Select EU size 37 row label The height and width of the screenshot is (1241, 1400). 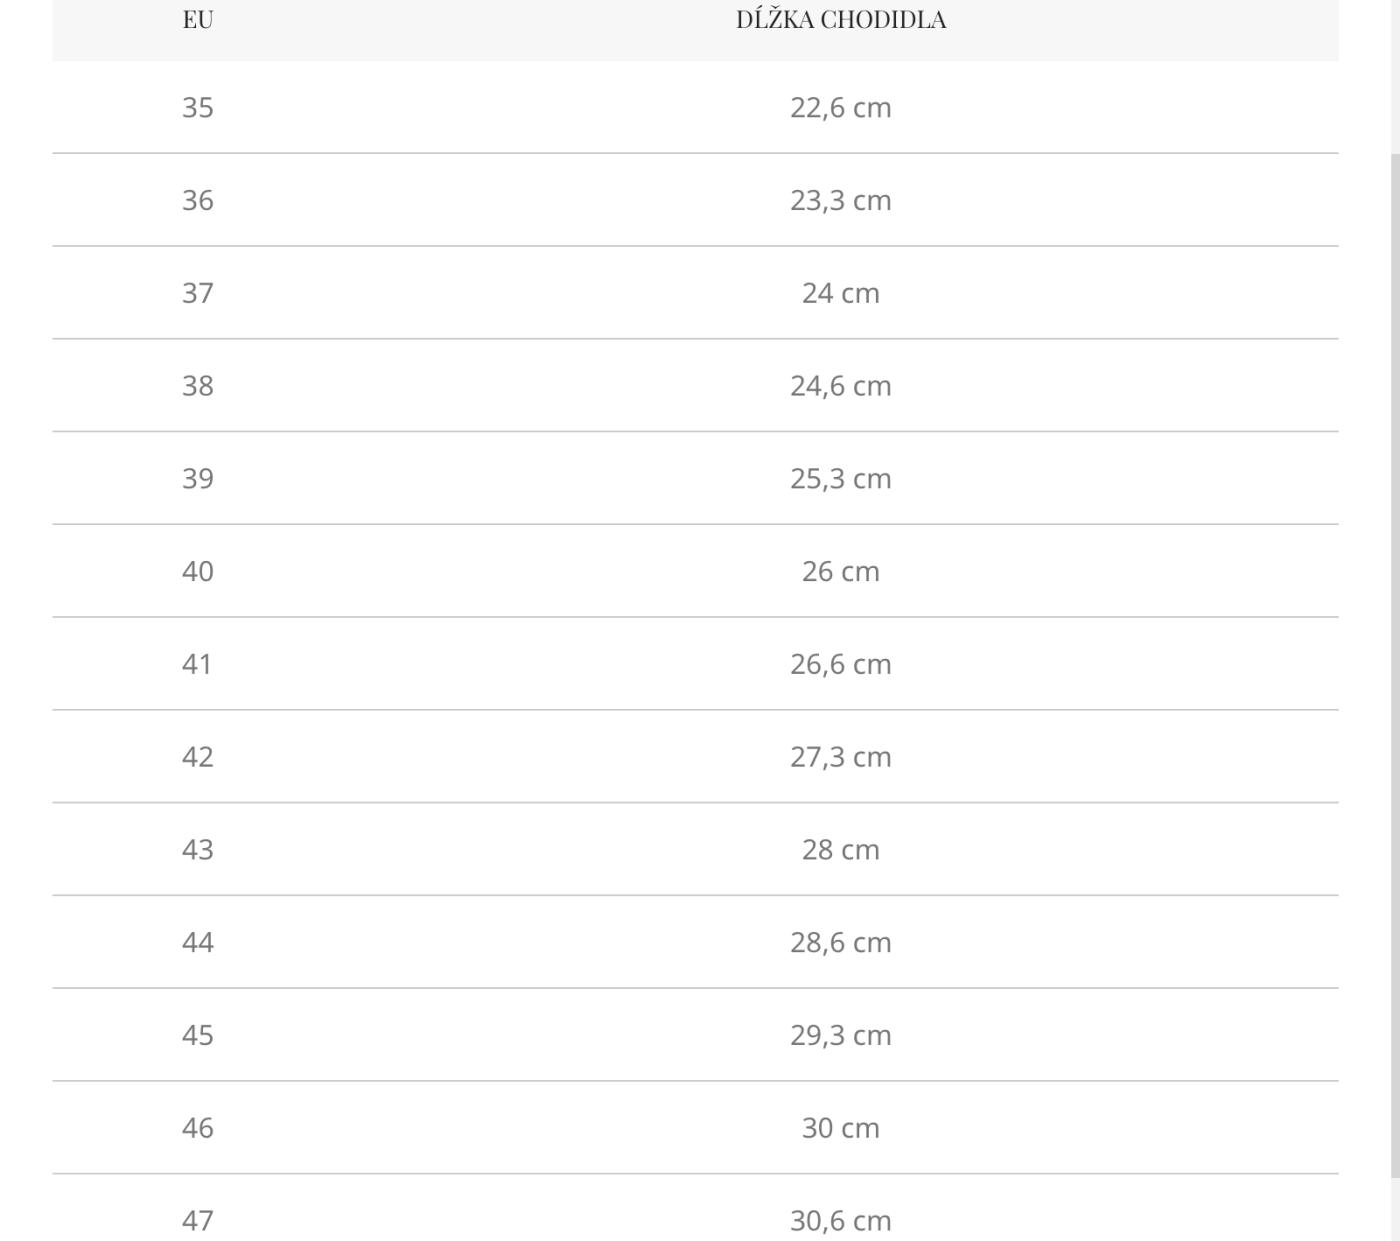198,293
